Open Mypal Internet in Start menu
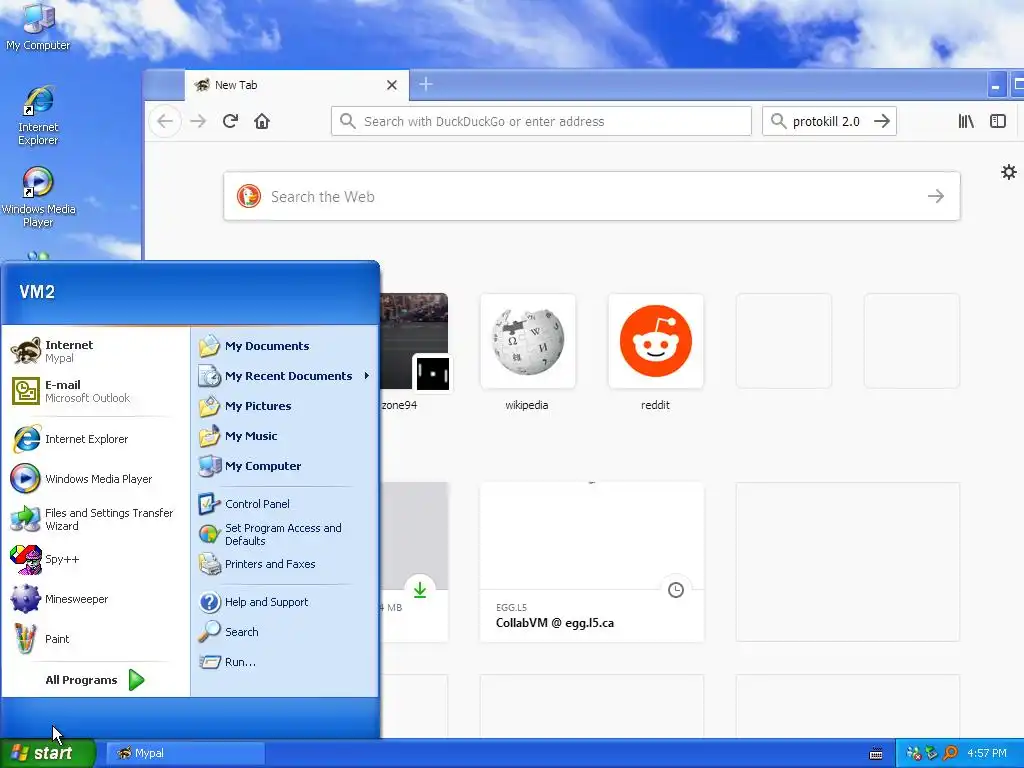This screenshot has height=768, width=1024. pos(95,351)
